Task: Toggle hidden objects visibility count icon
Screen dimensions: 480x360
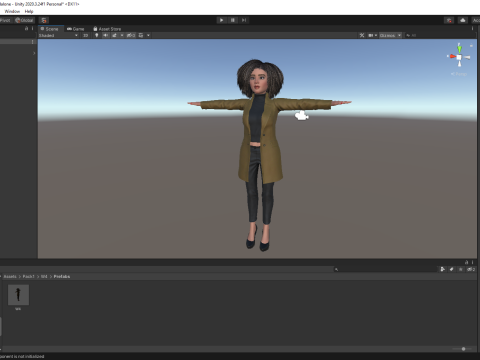Action: click(131, 35)
